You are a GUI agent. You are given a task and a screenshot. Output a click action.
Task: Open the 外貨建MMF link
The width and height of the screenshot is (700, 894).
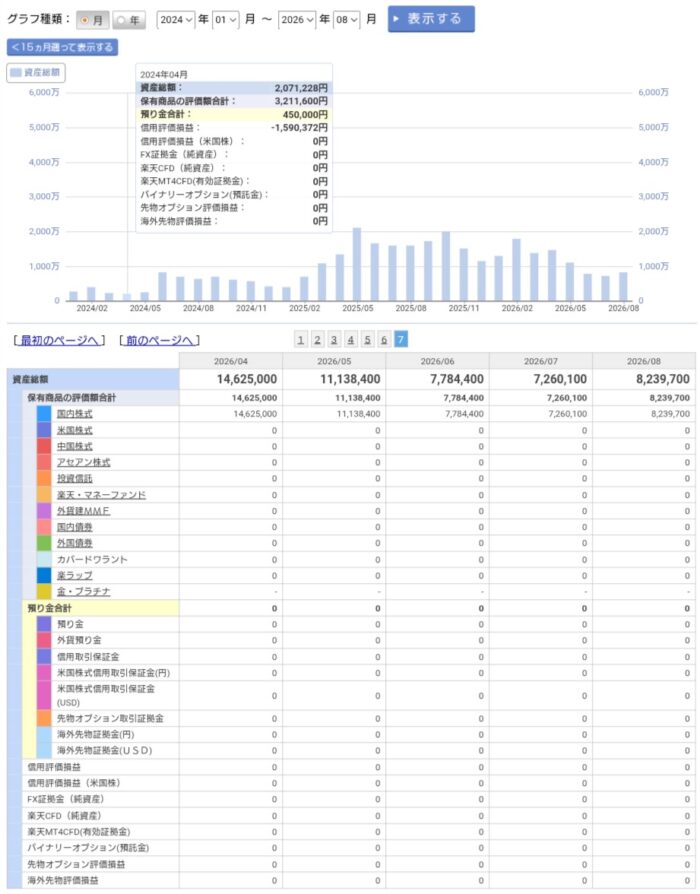(x=83, y=511)
